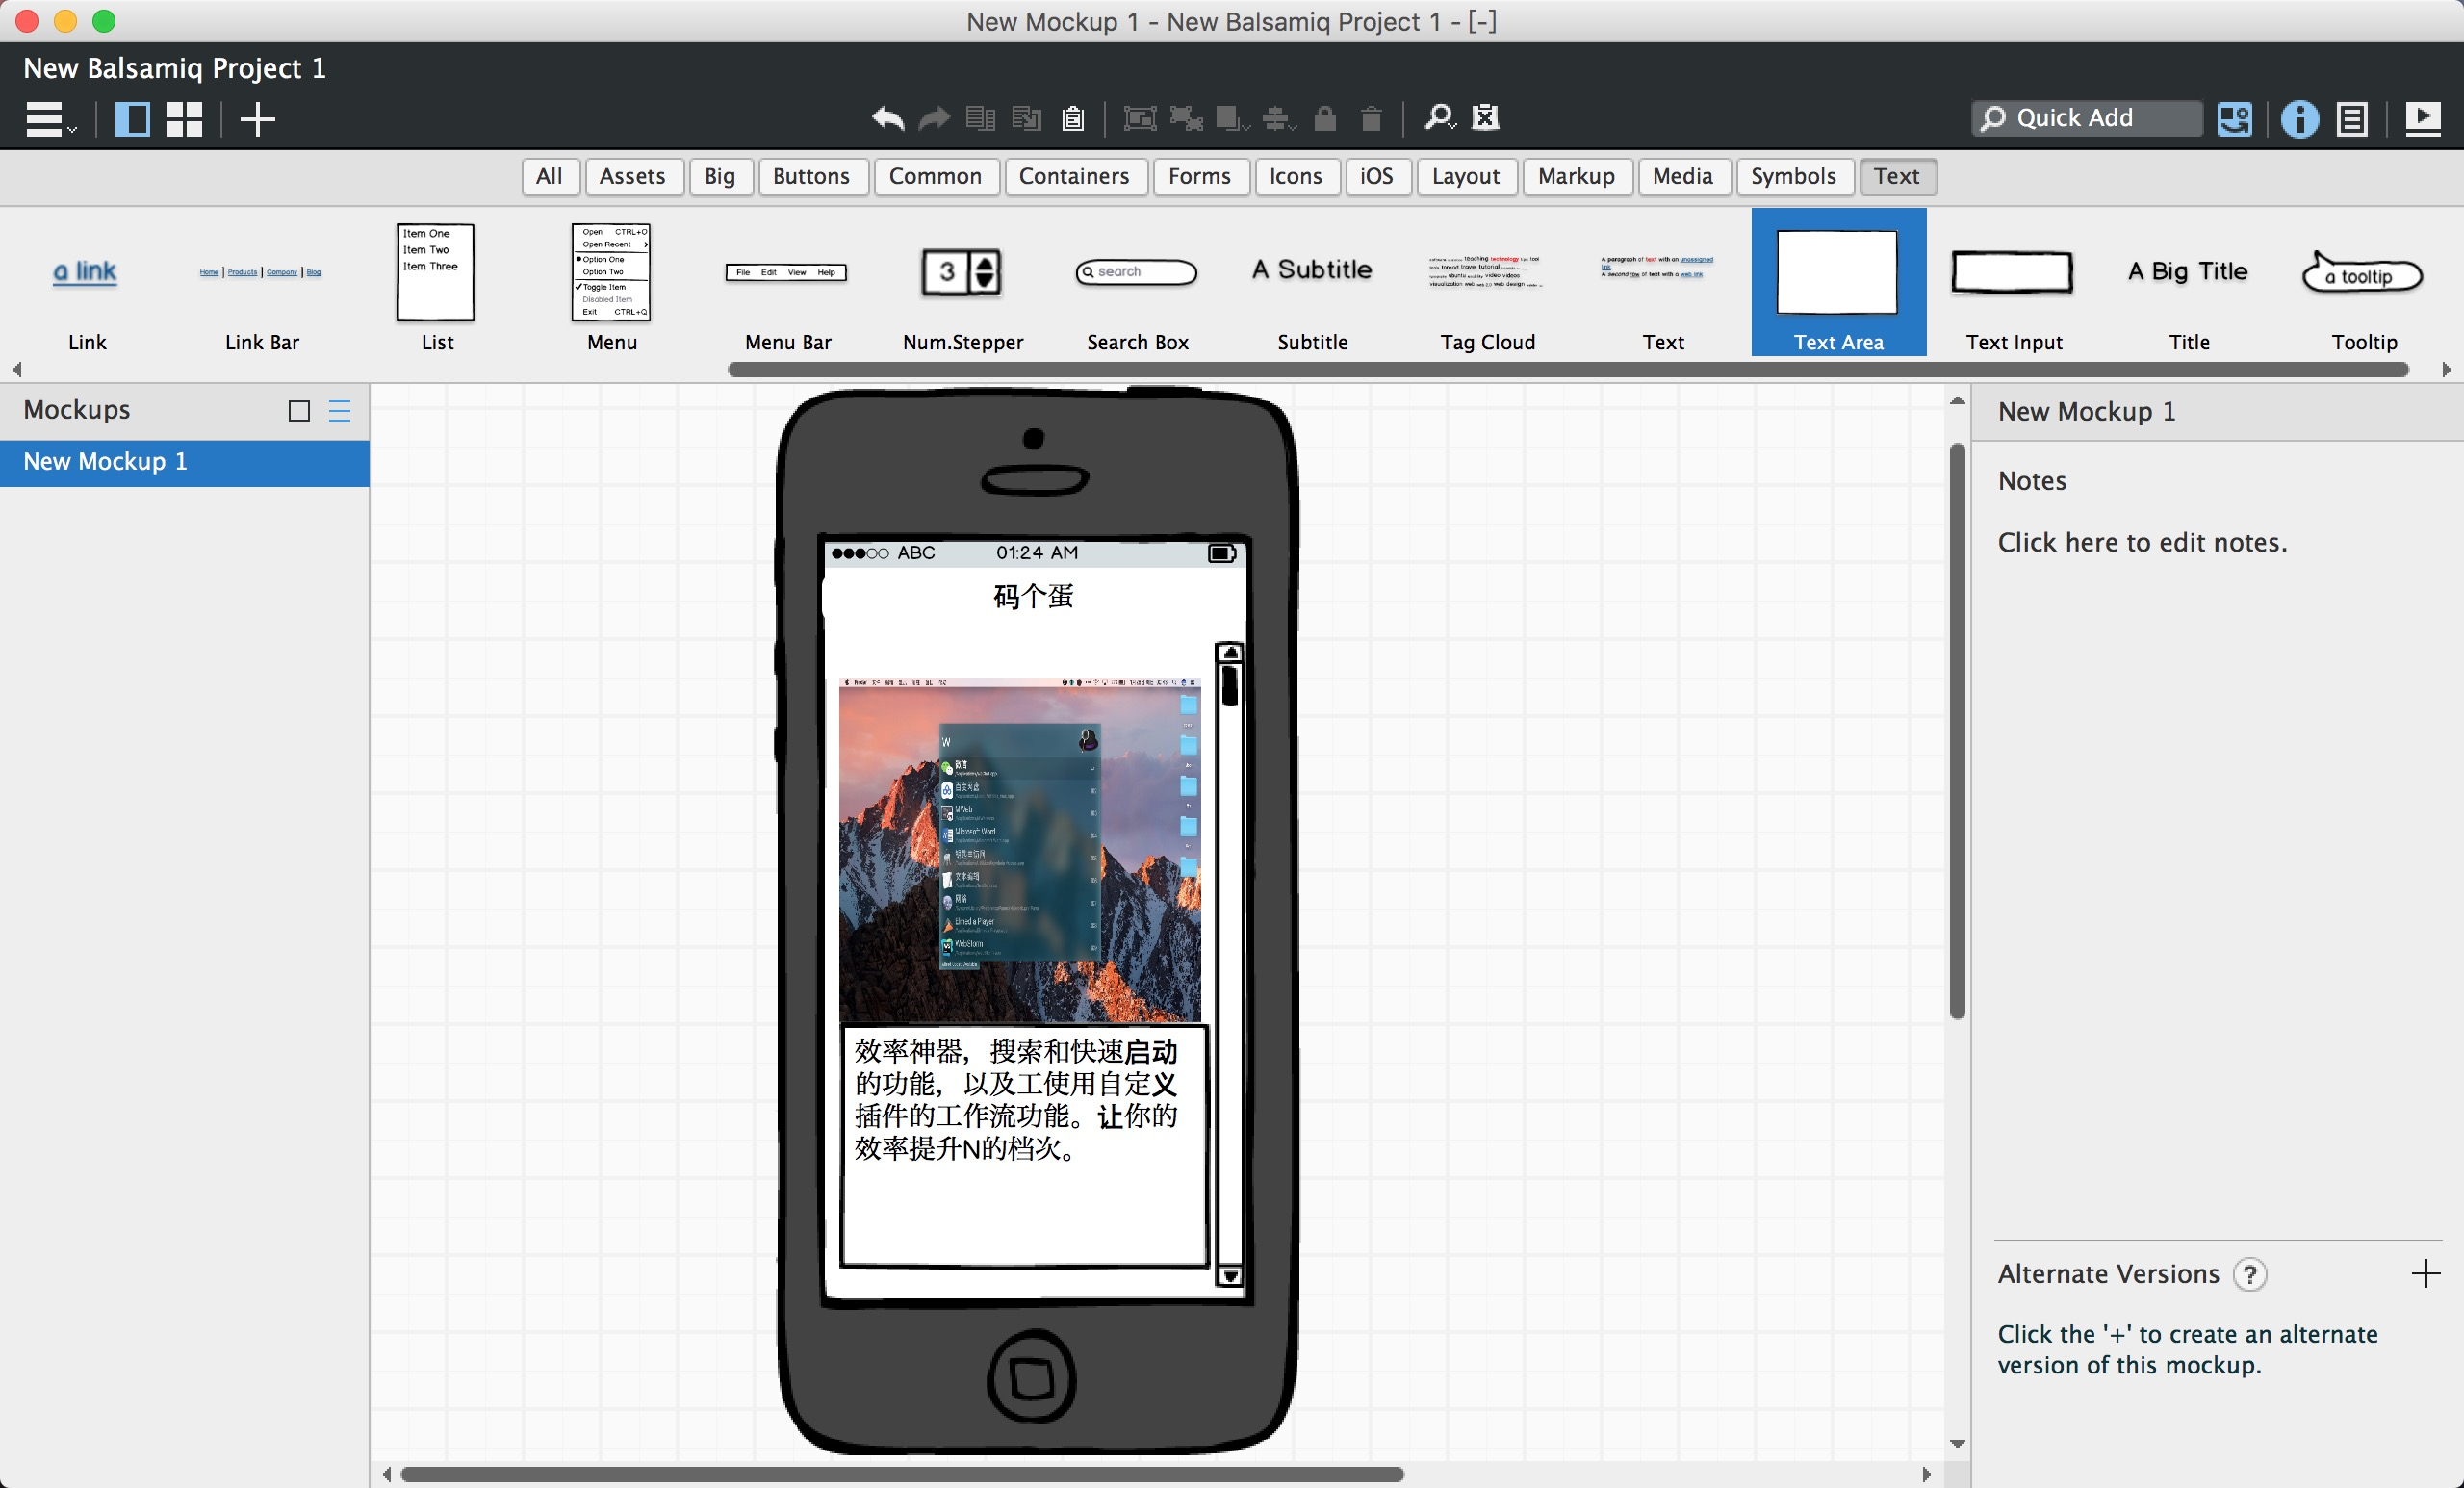The height and width of the screenshot is (1488, 2464).
Task: Click here to edit notes text
Action: (2141, 542)
